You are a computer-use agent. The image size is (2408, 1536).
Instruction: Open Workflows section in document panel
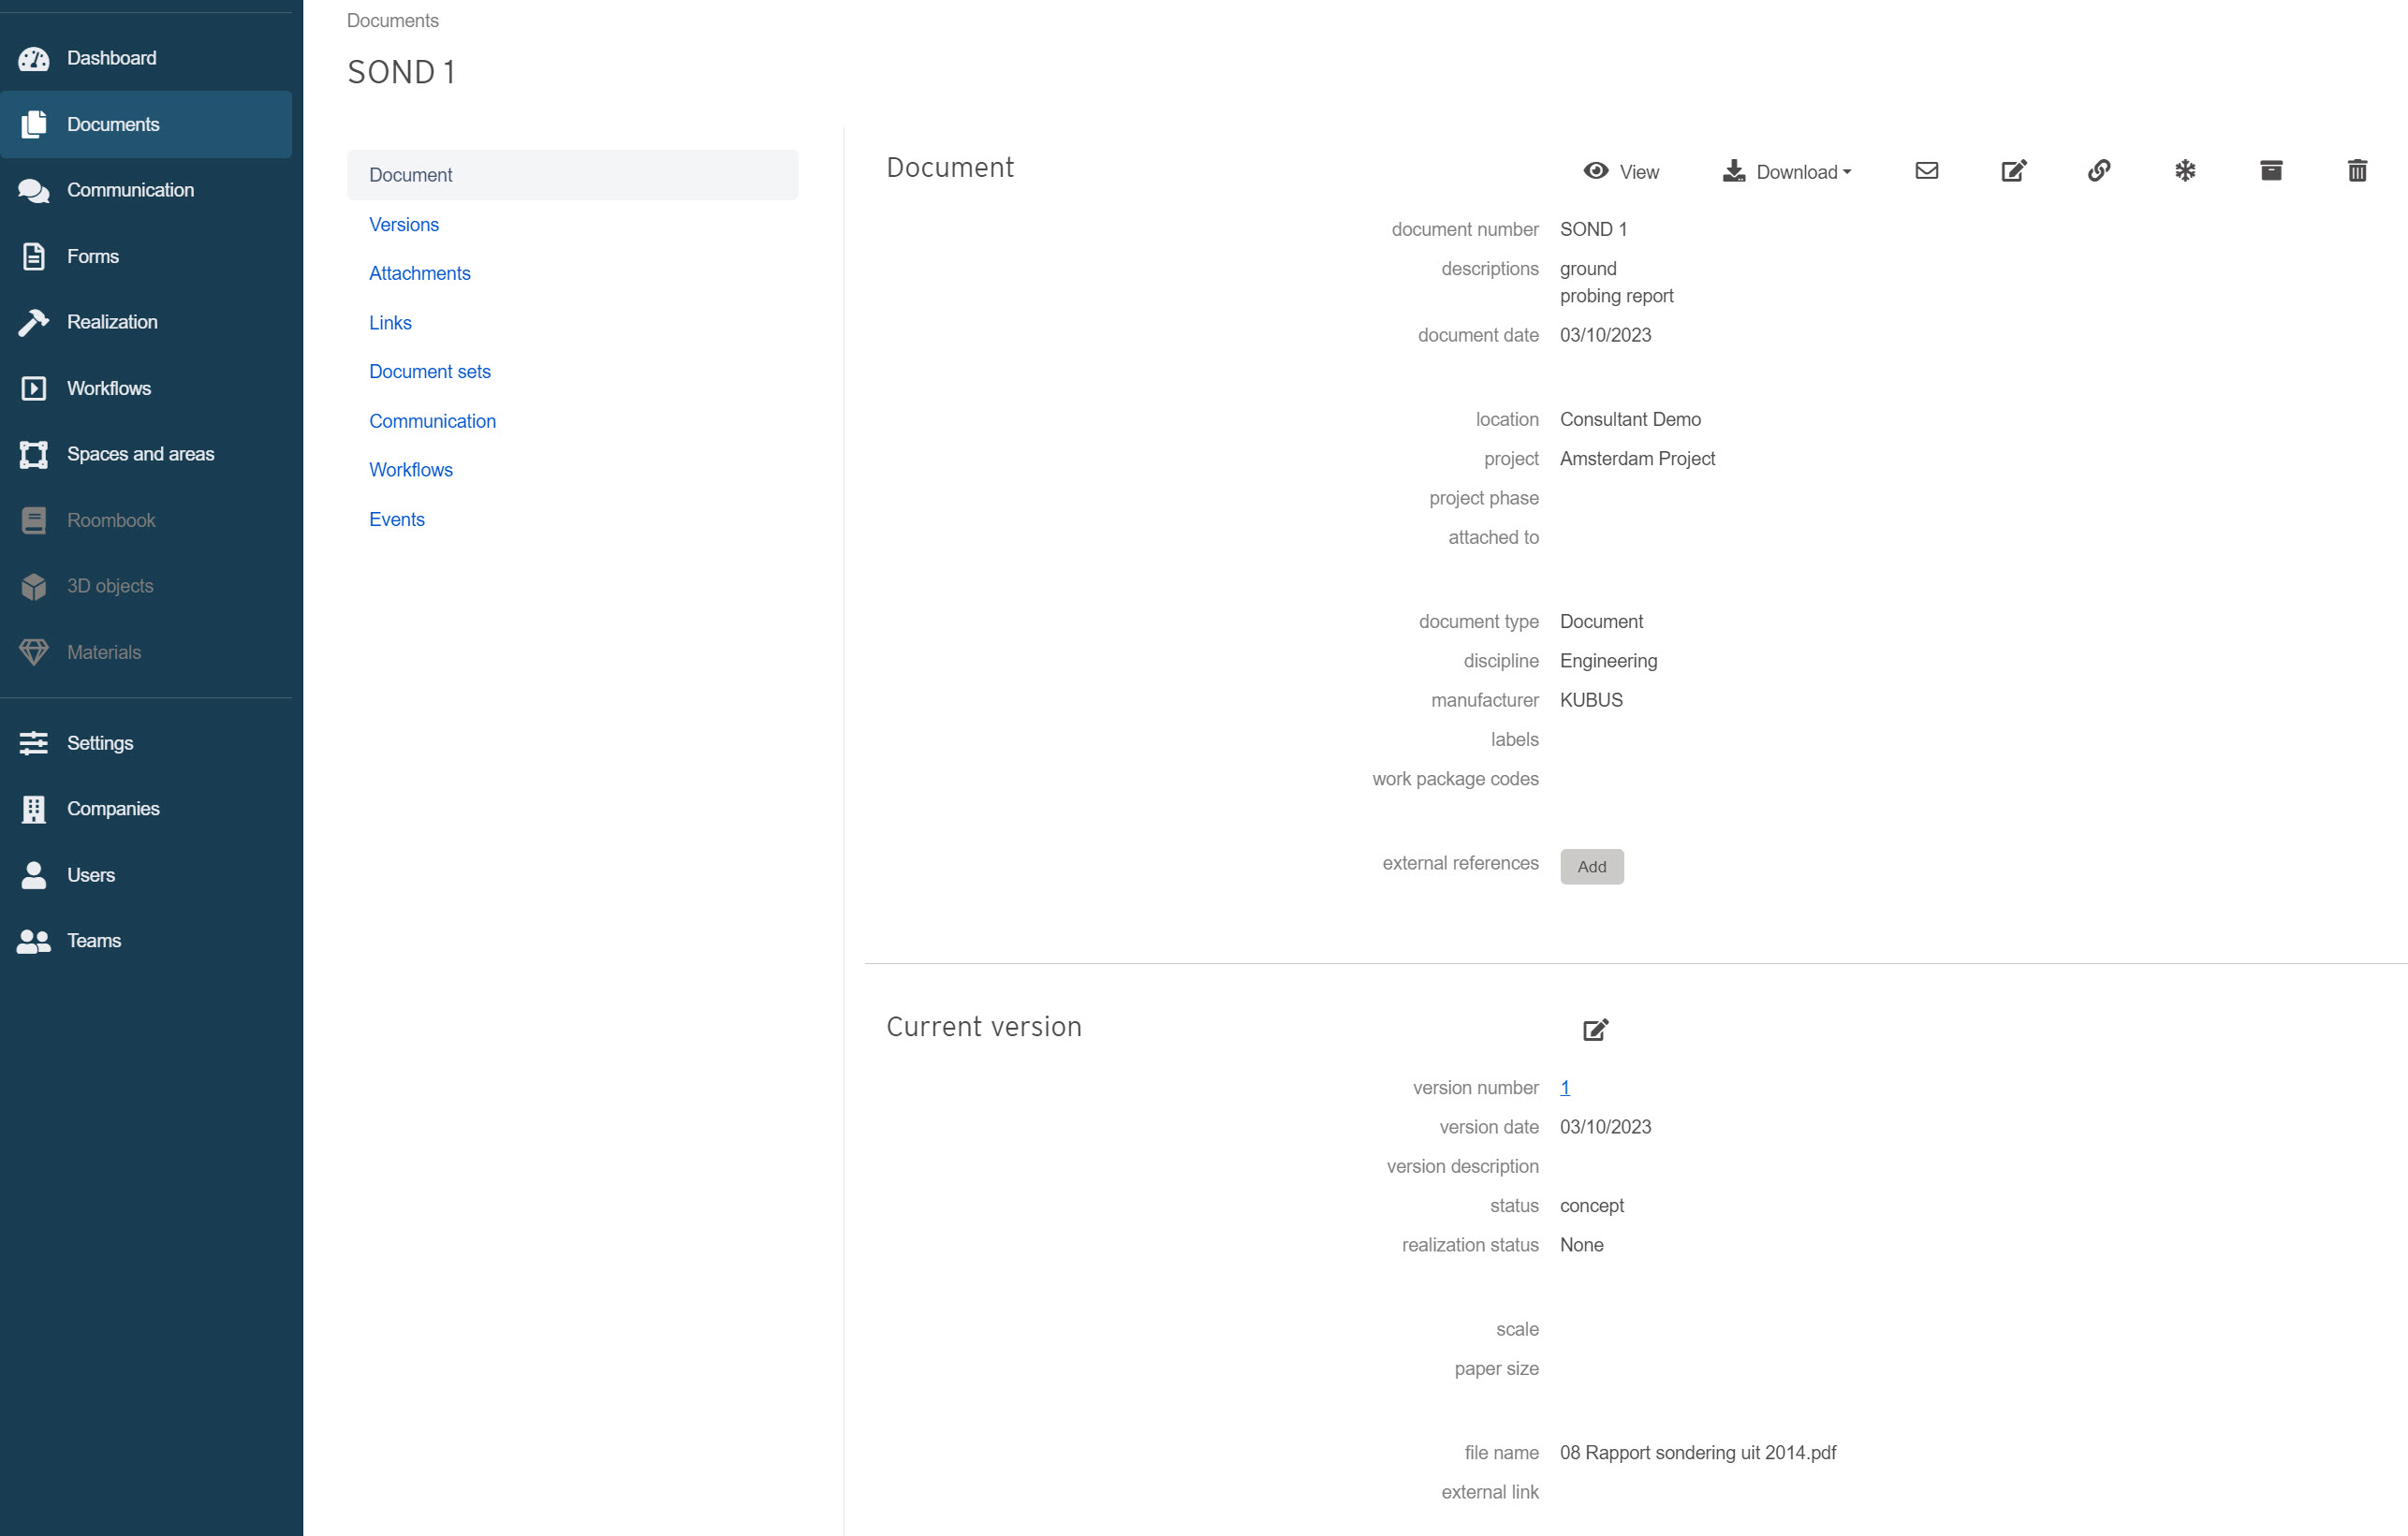(x=411, y=470)
